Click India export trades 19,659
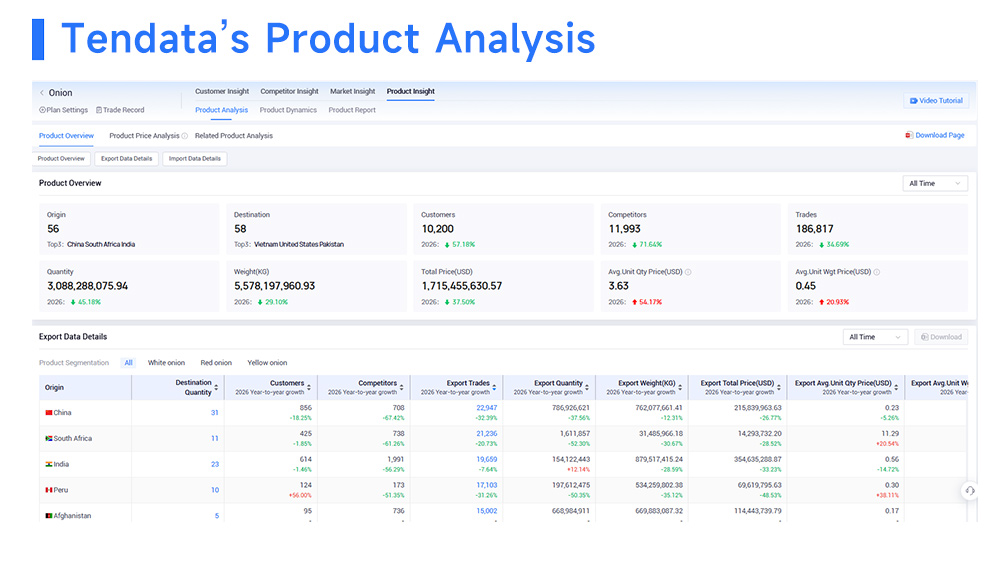996x567 pixels. pos(487,459)
